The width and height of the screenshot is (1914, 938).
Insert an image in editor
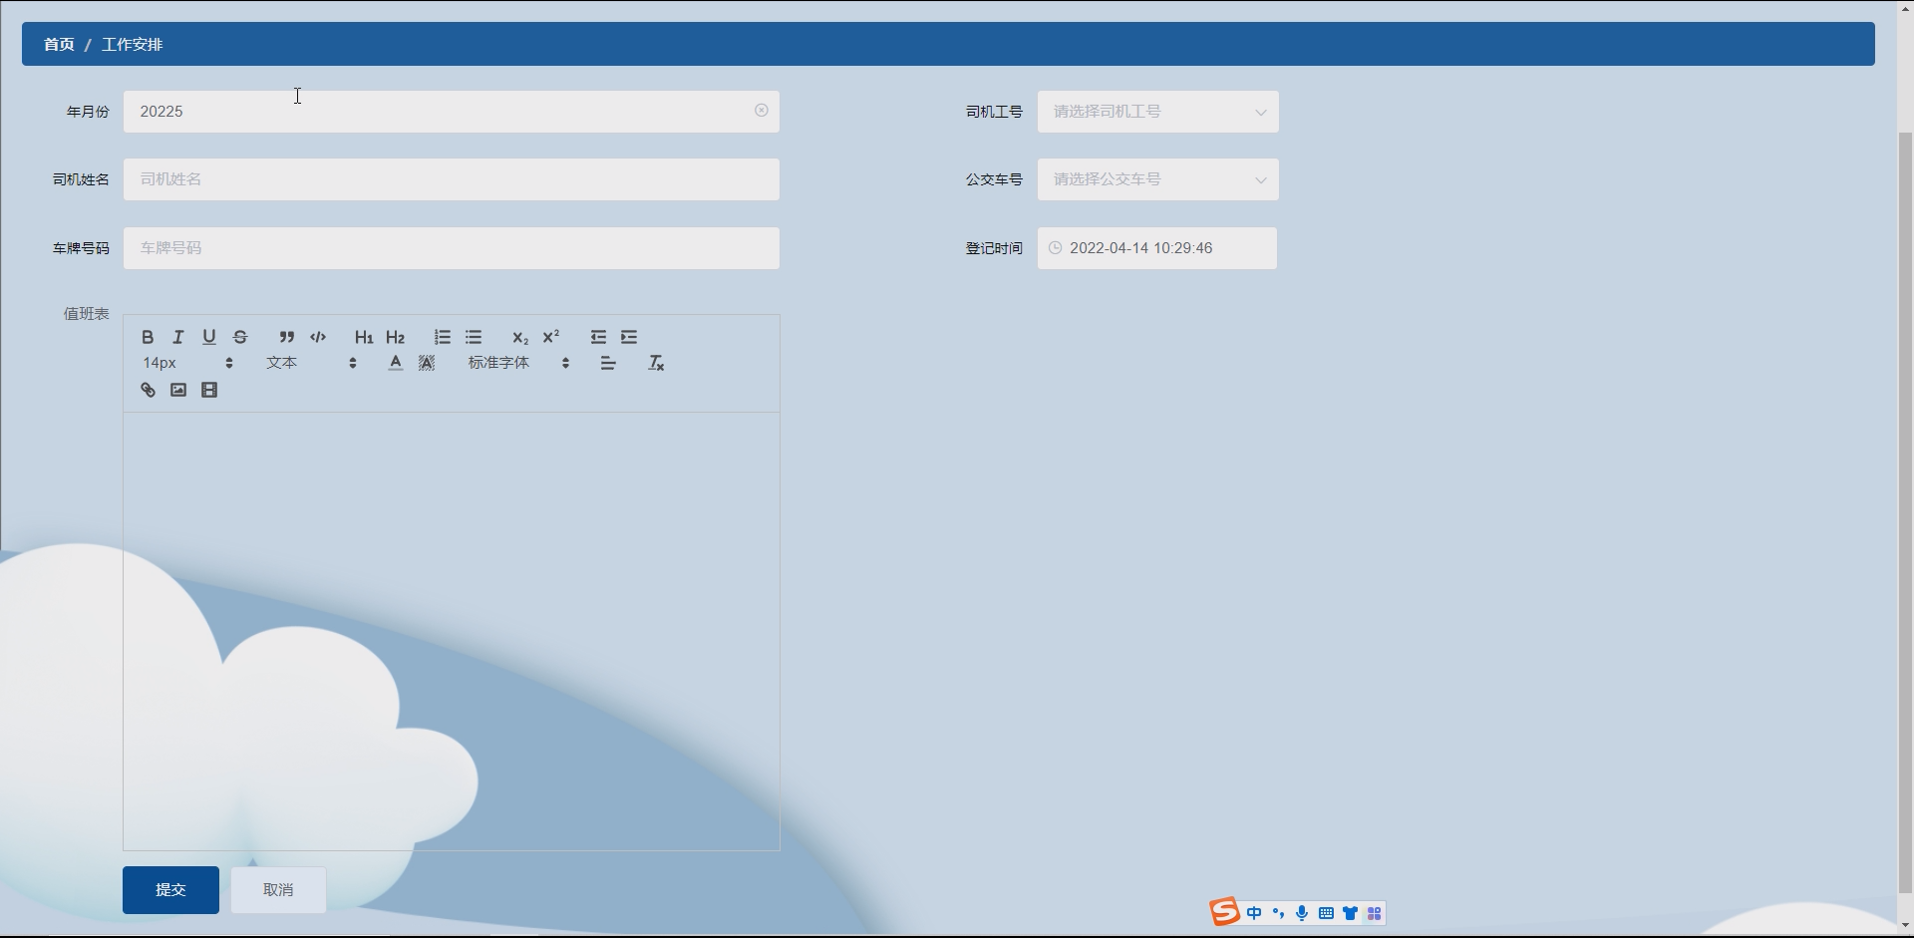pyautogui.click(x=178, y=390)
